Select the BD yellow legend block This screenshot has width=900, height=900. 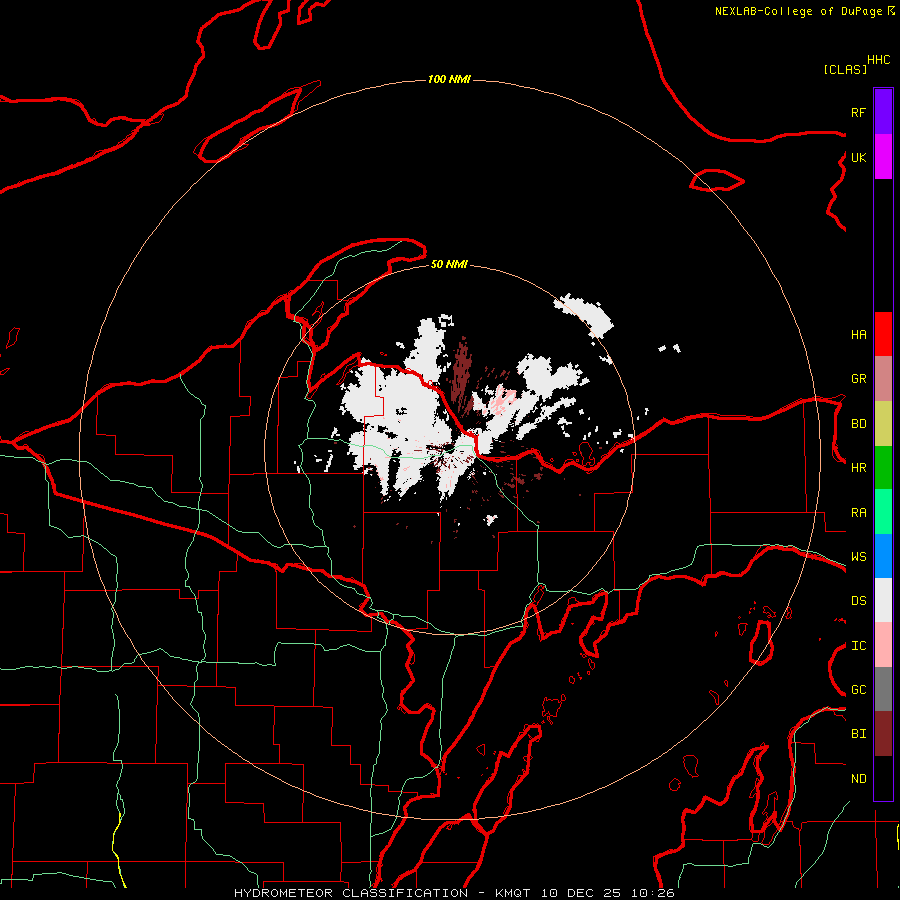point(883,424)
